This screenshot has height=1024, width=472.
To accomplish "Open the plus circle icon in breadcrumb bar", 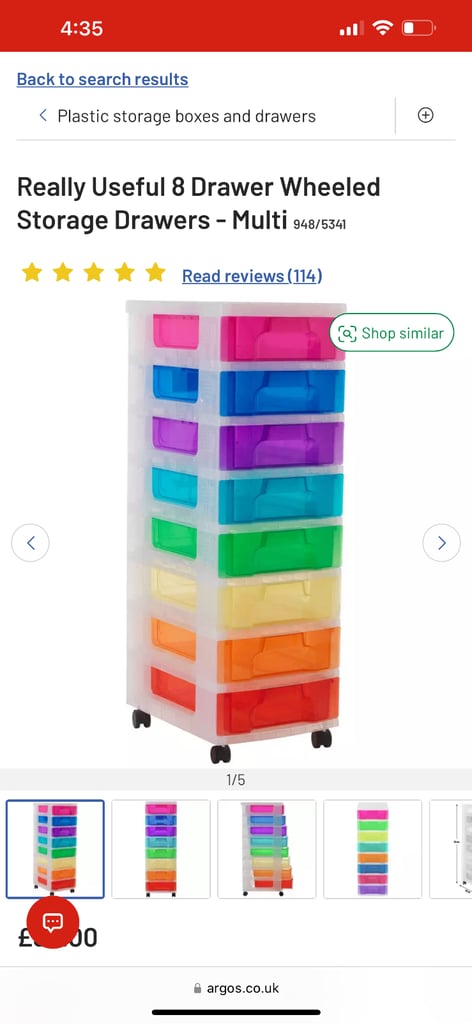I will (425, 116).
